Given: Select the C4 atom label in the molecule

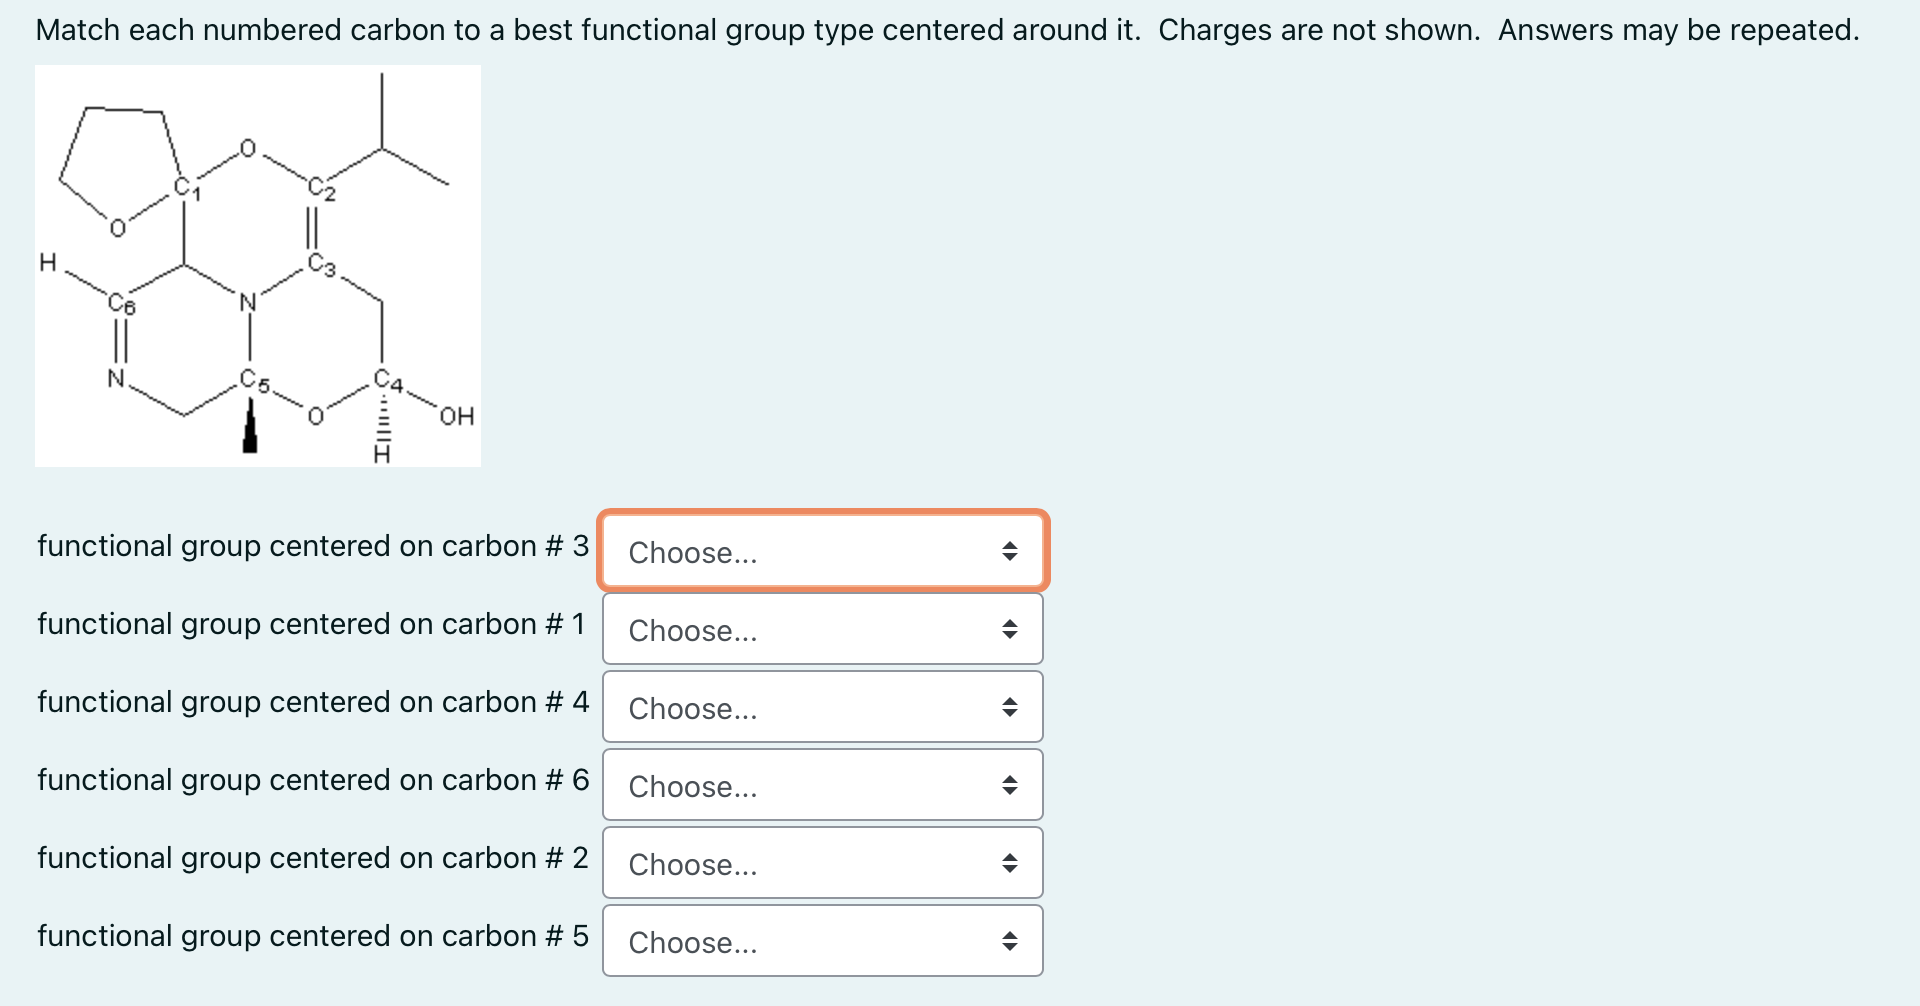Looking at the screenshot, I should click(388, 381).
